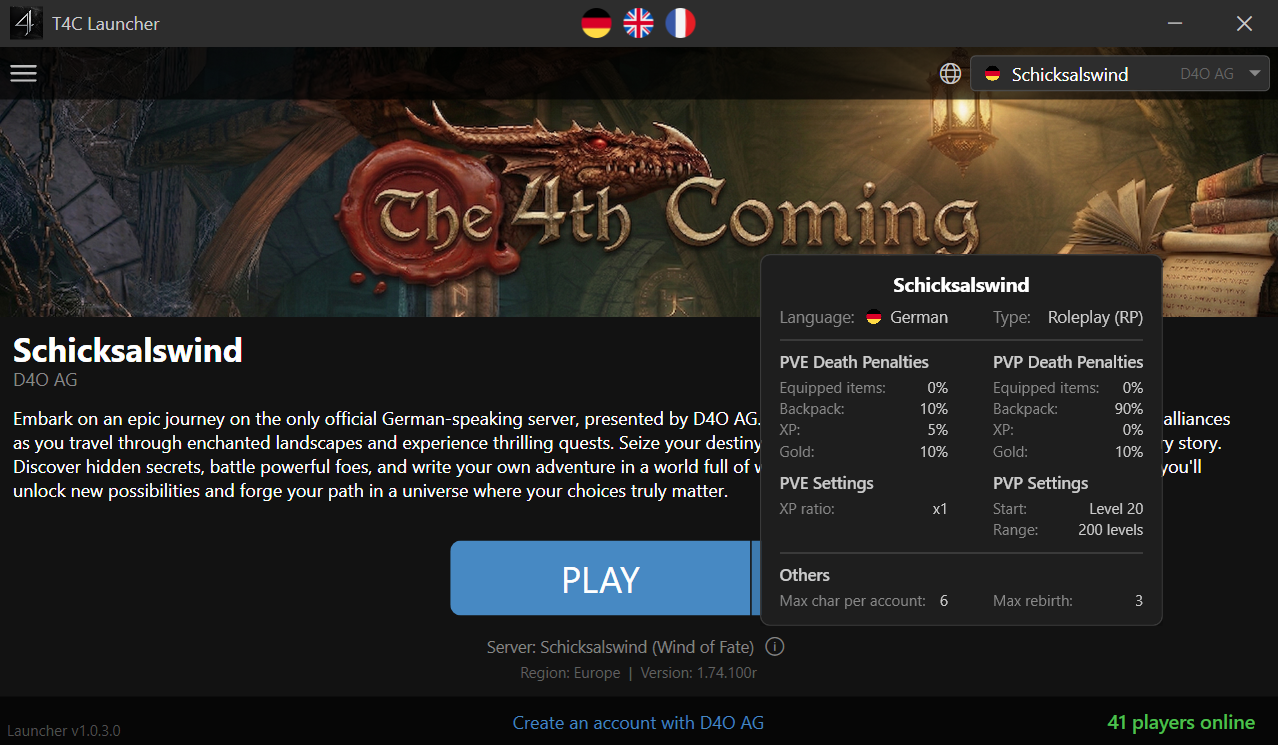Choose the French flag language
Screen dimensions: 1278x745
(x=680, y=23)
